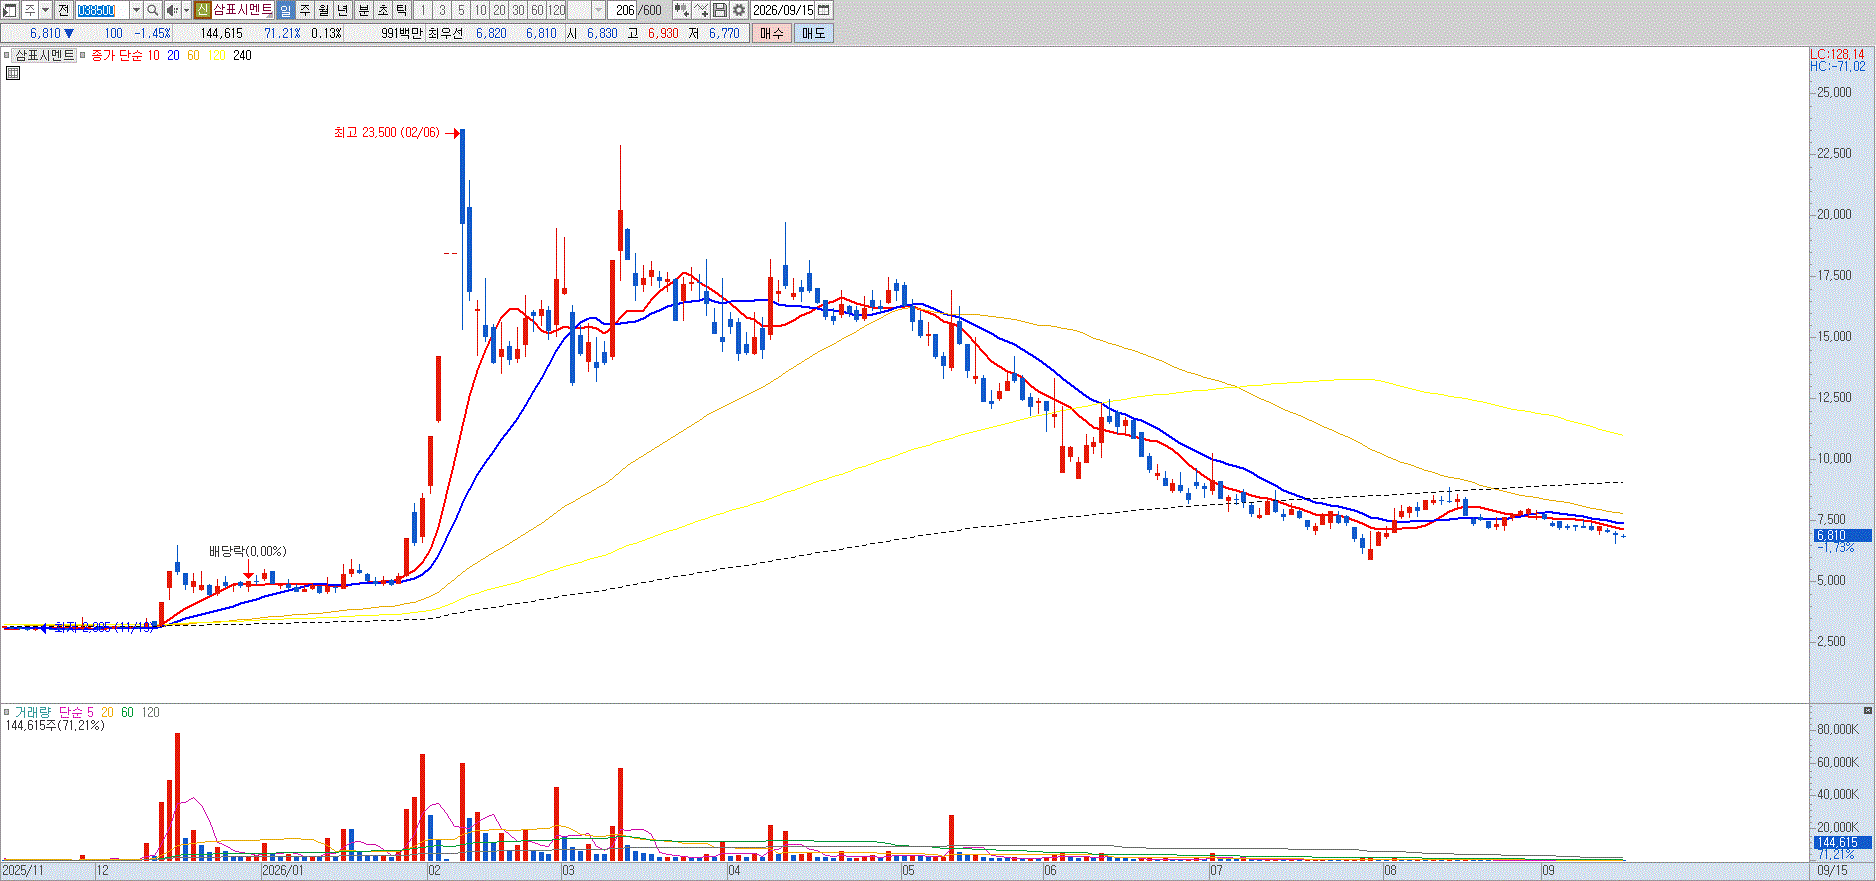Open the stock search magnifier
Screen dimensions: 1876x881
coord(153,10)
